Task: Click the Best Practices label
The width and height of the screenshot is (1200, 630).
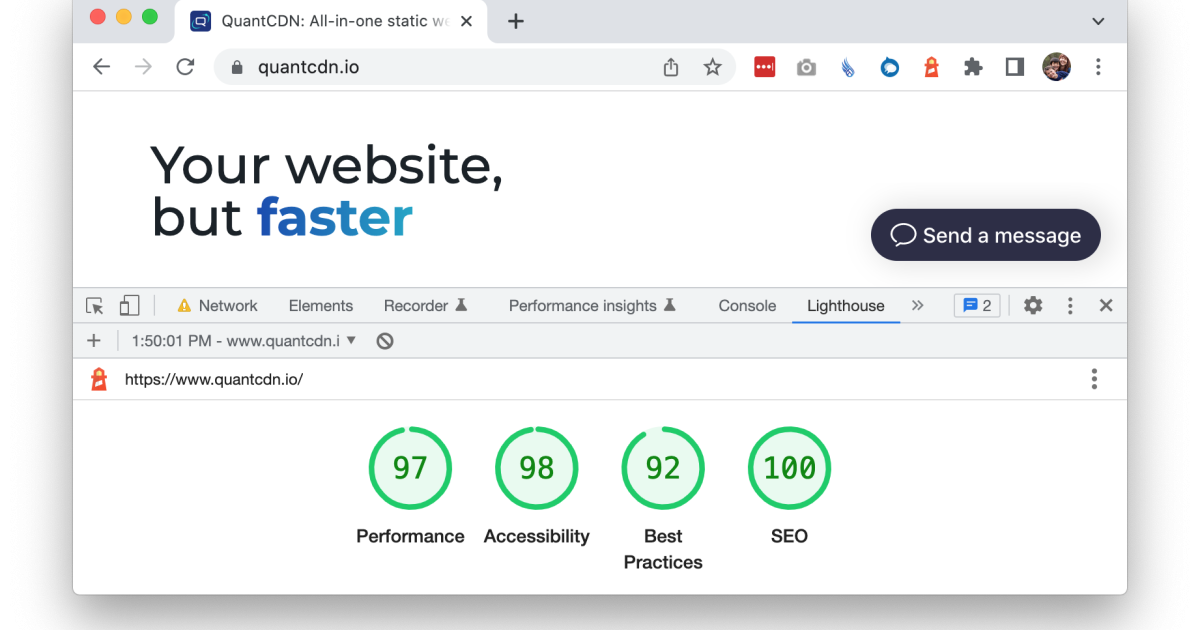Action: 663,549
